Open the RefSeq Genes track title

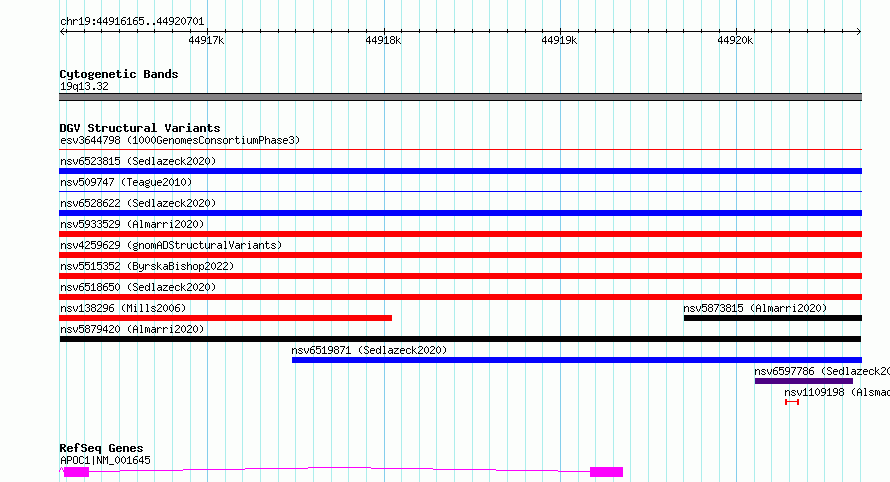click(x=101, y=448)
